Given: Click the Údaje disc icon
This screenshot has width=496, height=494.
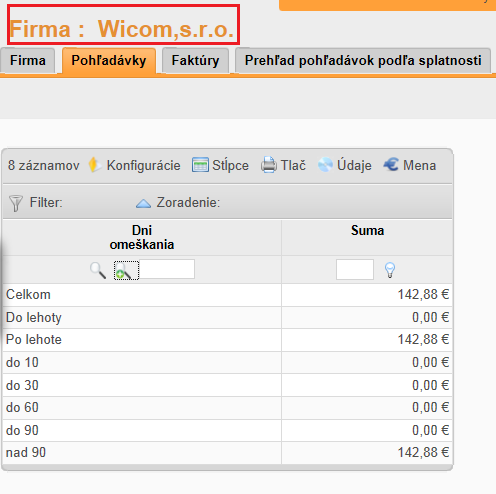Looking at the screenshot, I should pyautogui.click(x=325, y=165).
